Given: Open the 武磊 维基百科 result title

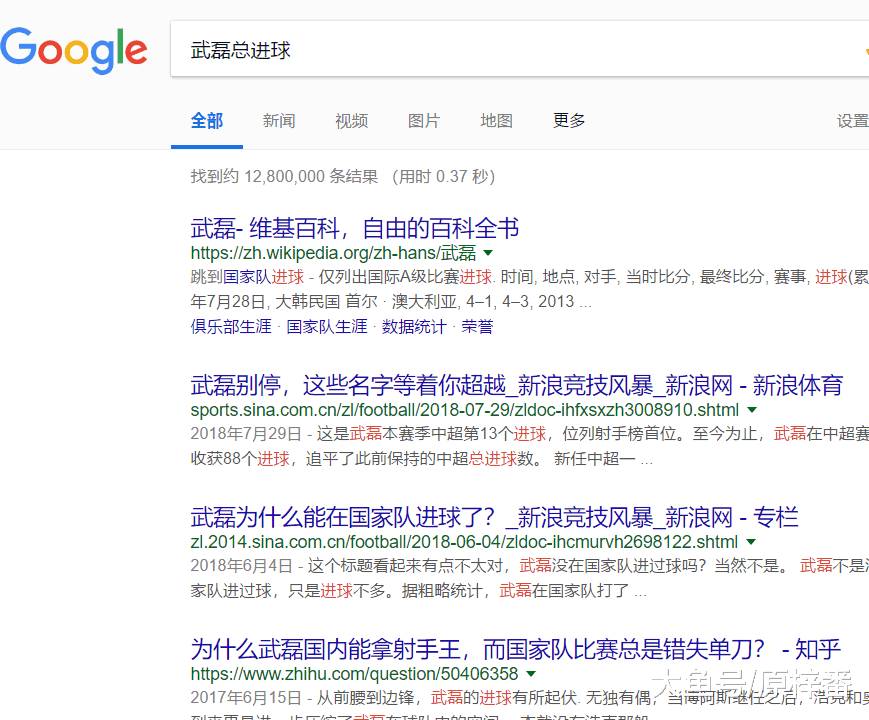Looking at the screenshot, I should click(355, 228).
